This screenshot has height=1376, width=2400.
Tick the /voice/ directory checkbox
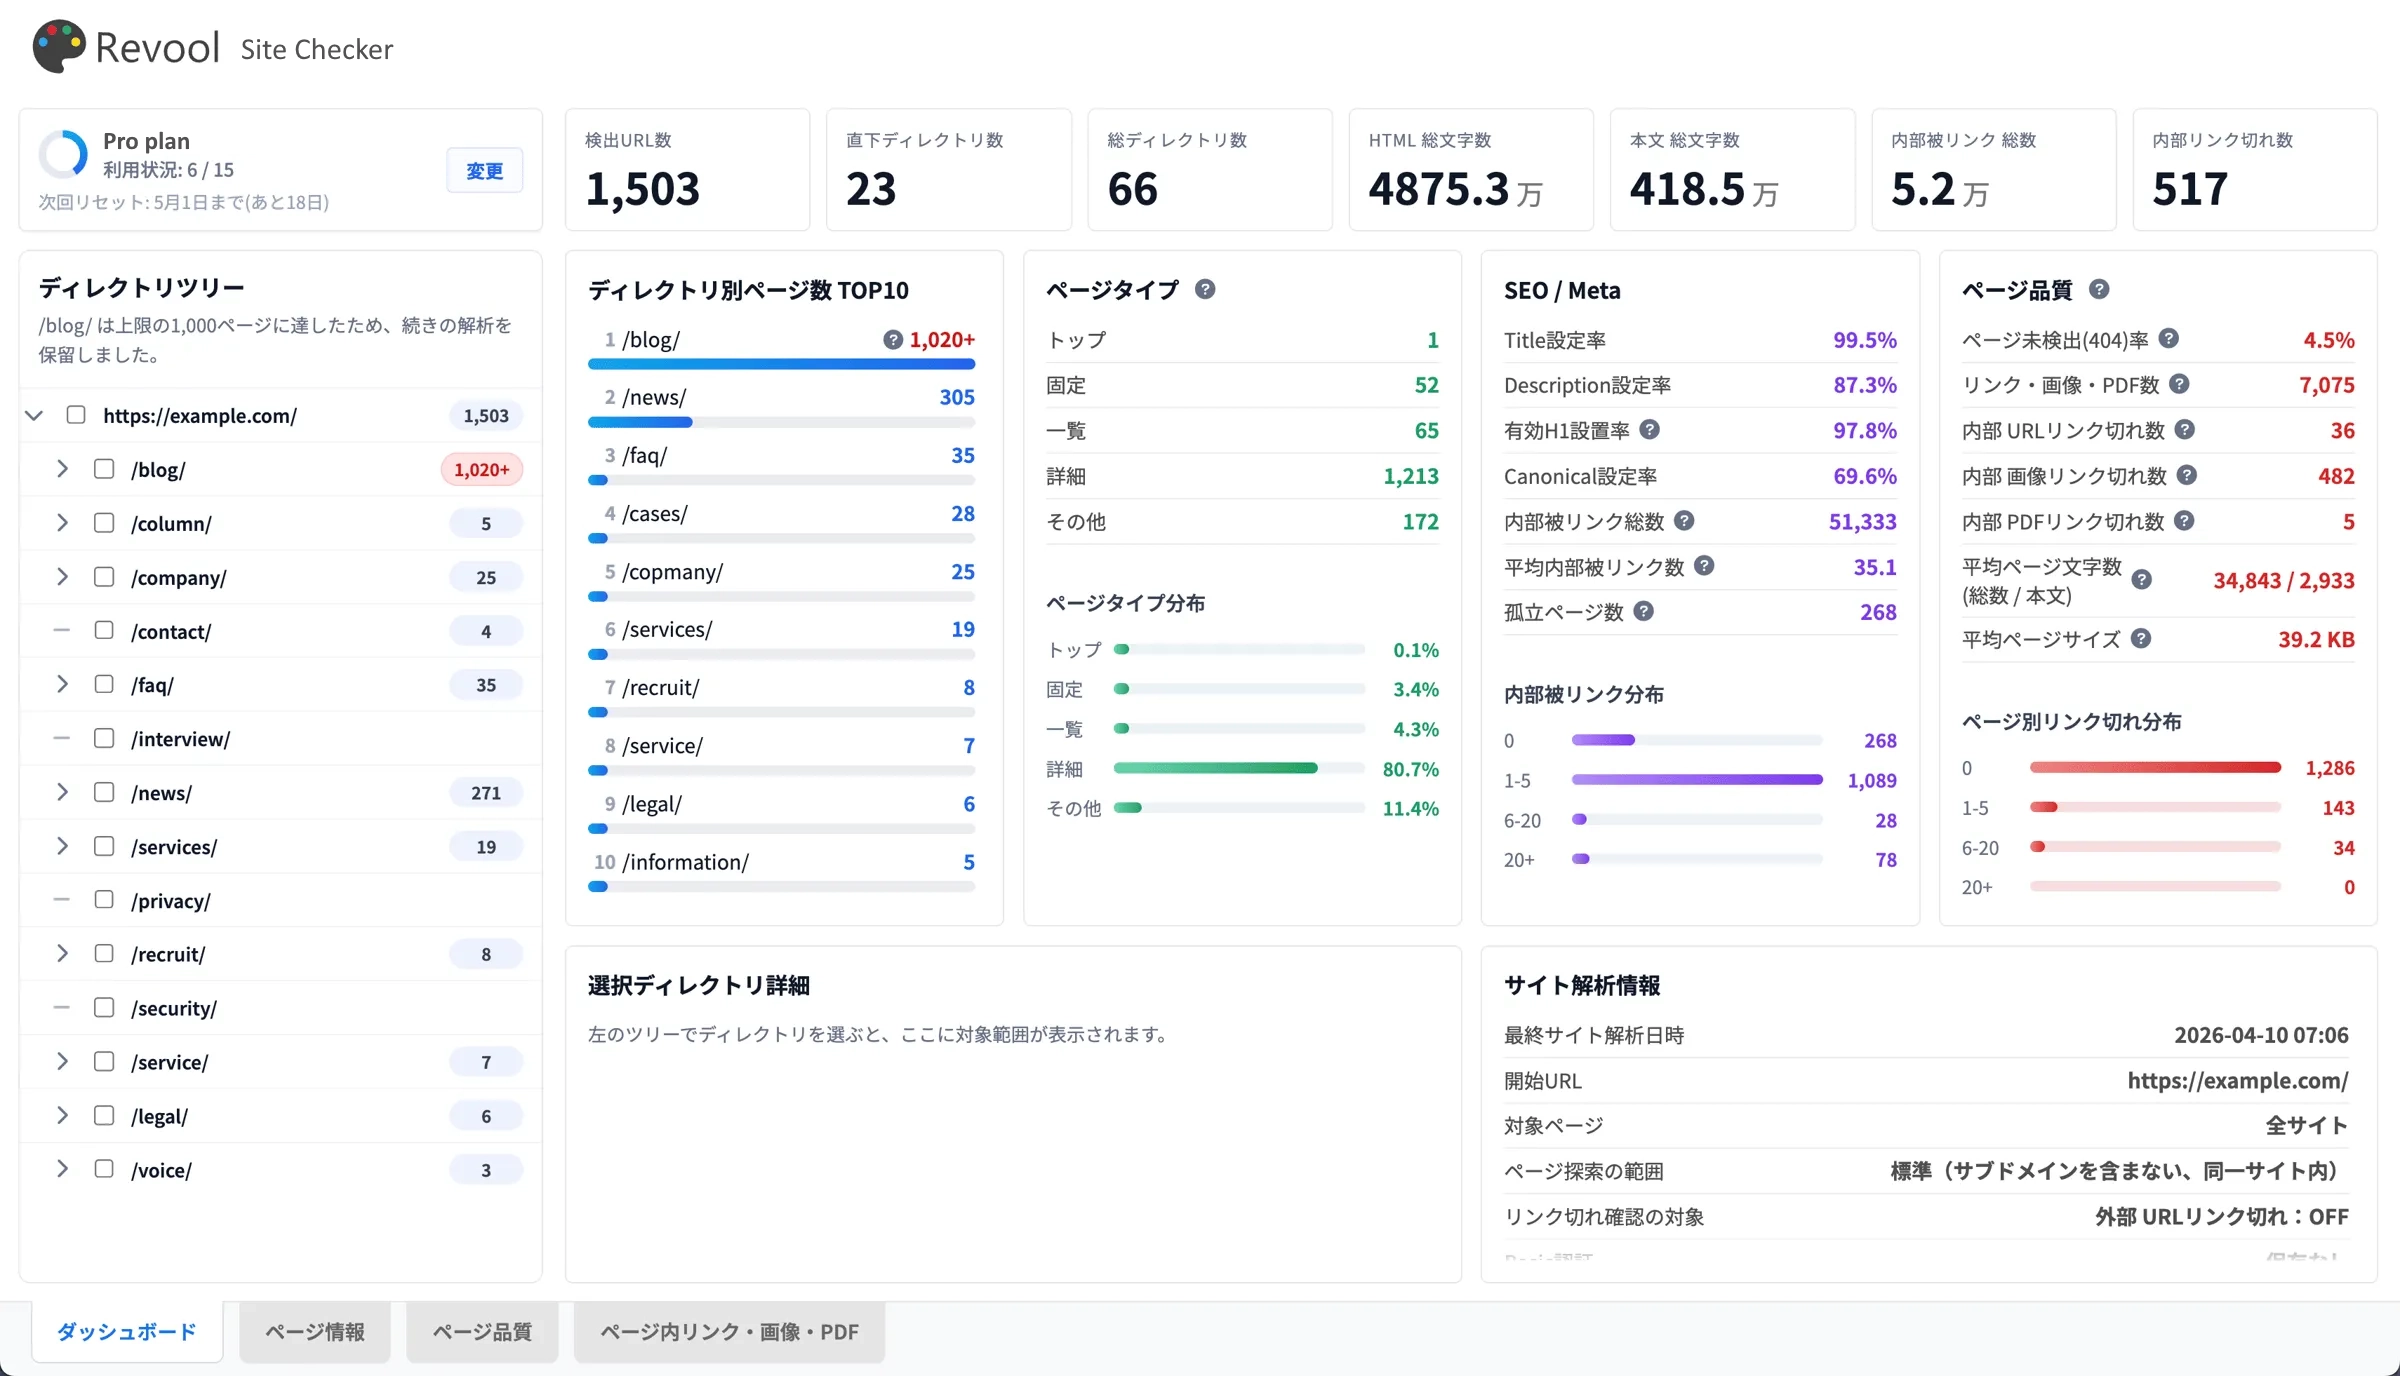(x=104, y=1169)
